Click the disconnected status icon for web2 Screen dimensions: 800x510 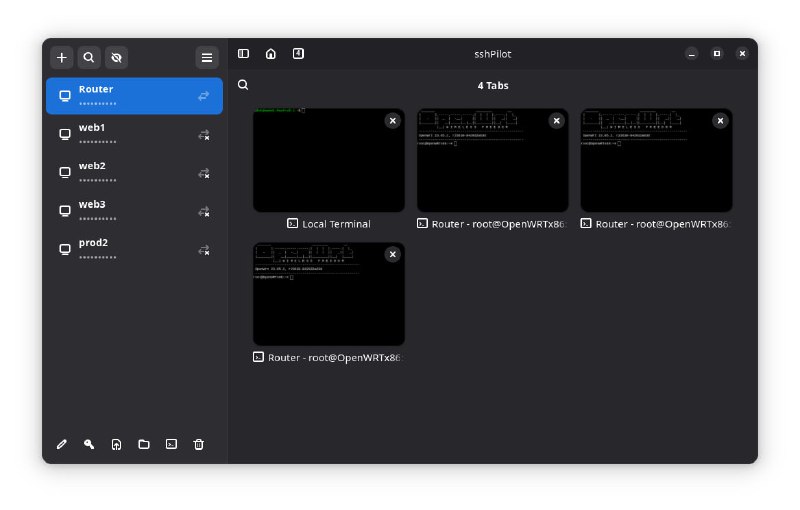tap(204, 173)
